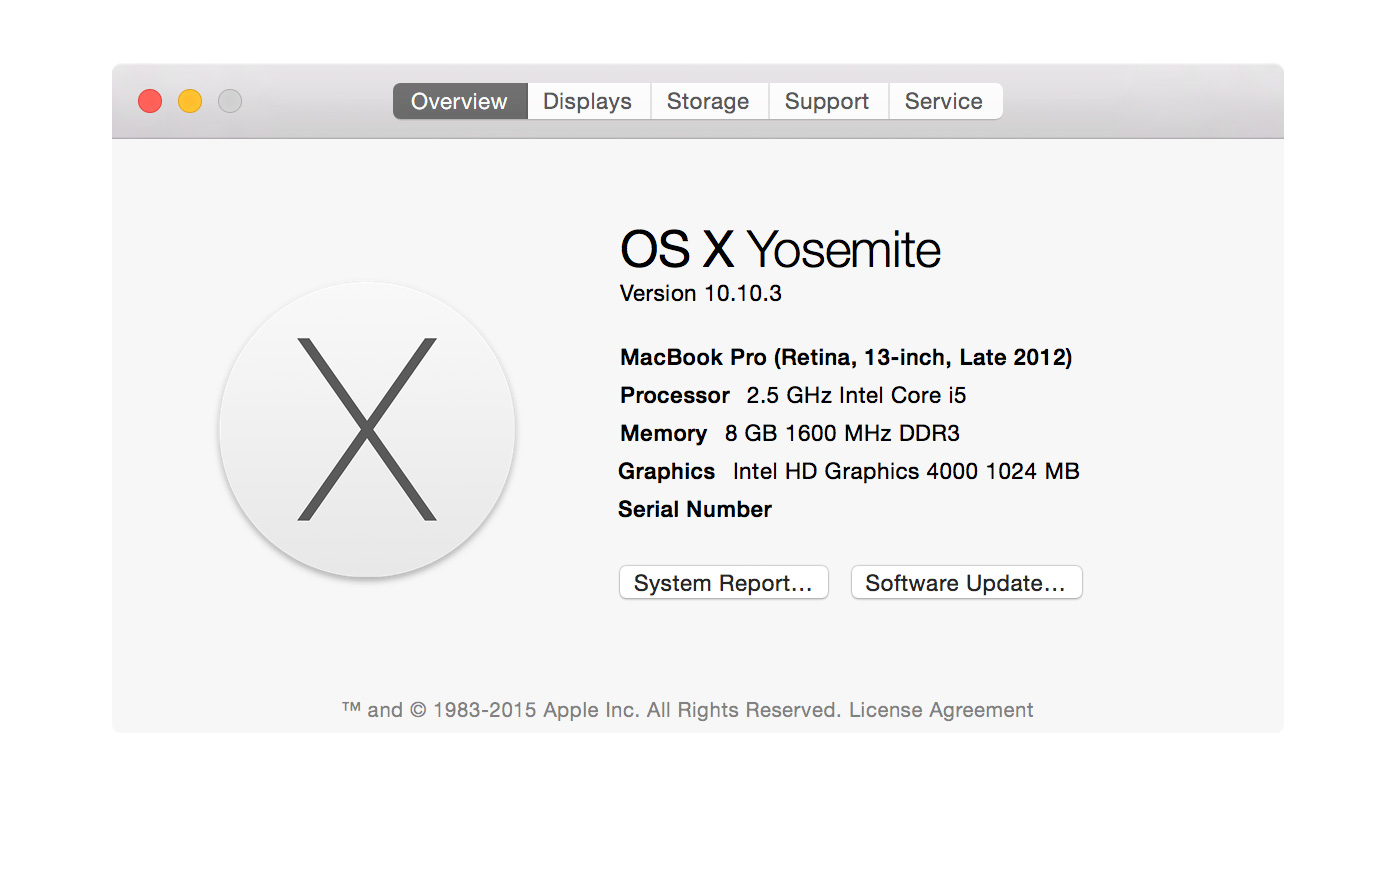Click the Graphics specification line
1396x894 pixels.
(x=849, y=471)
